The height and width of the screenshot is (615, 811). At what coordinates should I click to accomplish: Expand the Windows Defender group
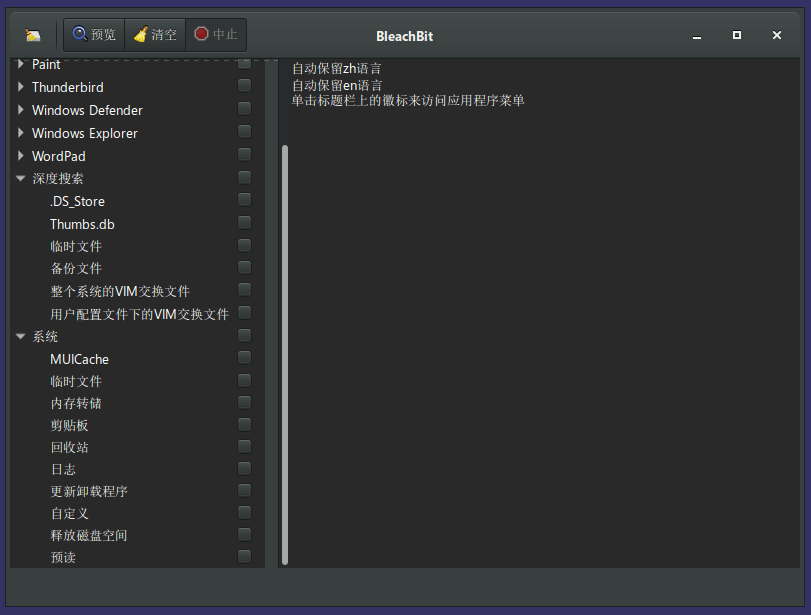pyautogui.click(x=21, y=110)
